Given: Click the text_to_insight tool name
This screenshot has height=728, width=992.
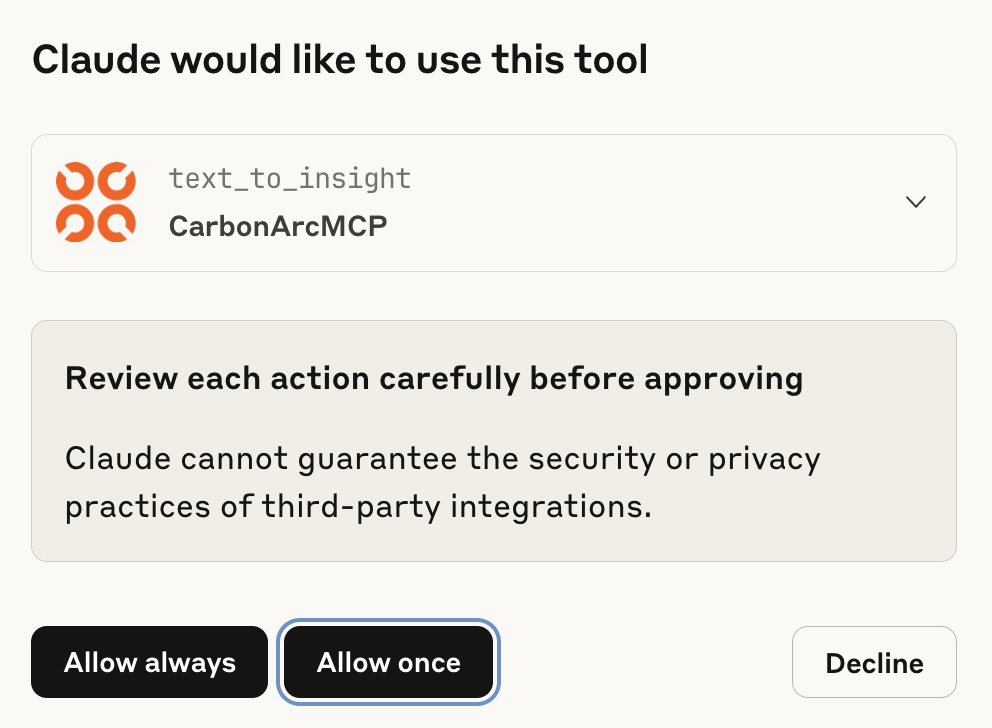Looking at the screenshot, I should tap(290, 179).
